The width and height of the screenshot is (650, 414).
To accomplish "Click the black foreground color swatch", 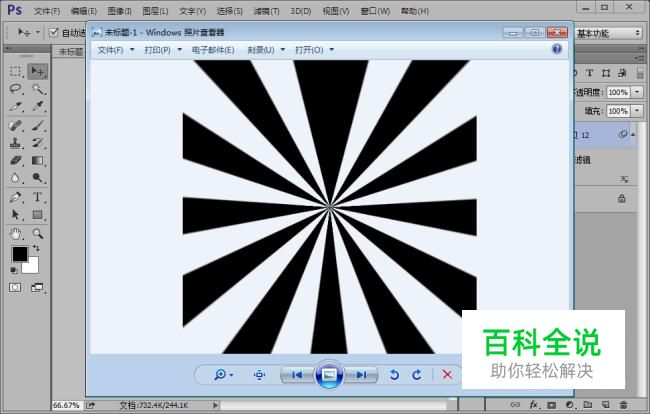I will point(19,254).
